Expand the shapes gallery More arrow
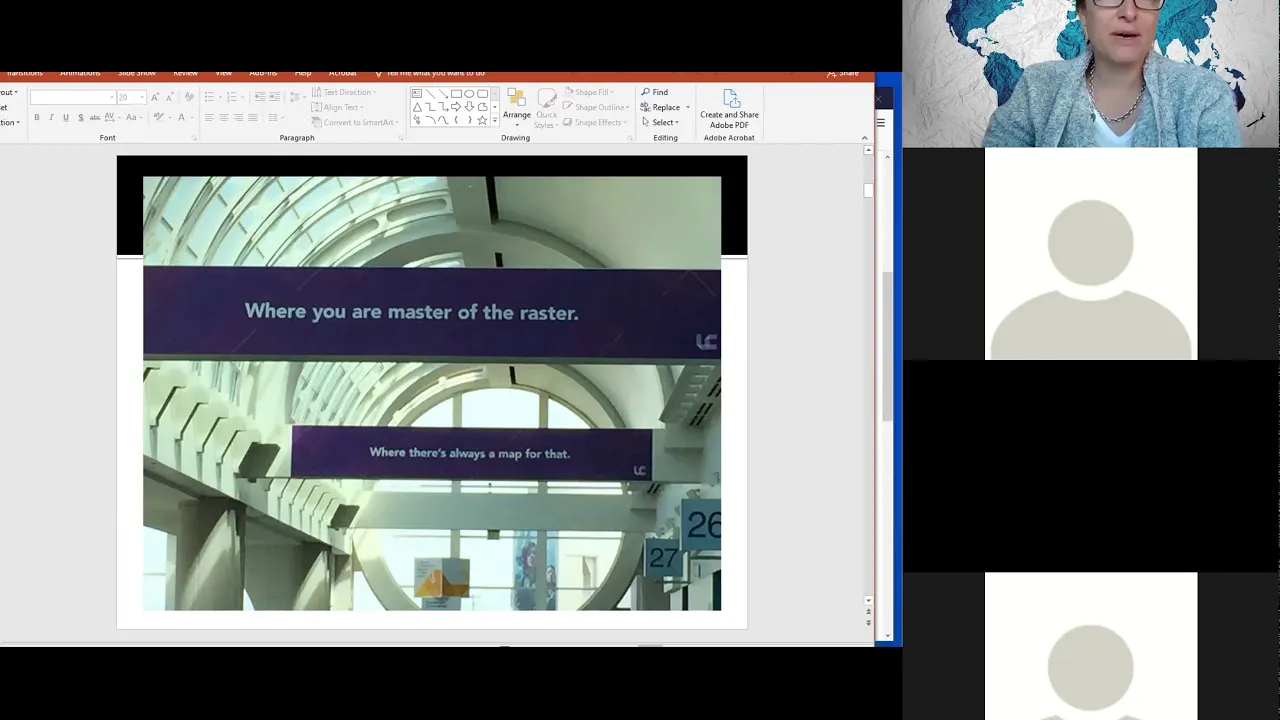Viewport: 1280px width, 720px height. coord(494,121)
